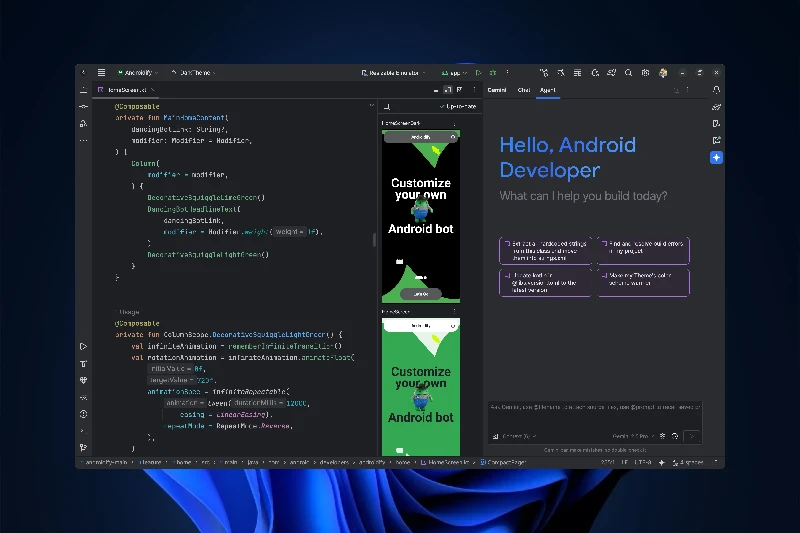Select the HomeScreen.kt editor tab
800x533 pixels.
coord(127,90)
